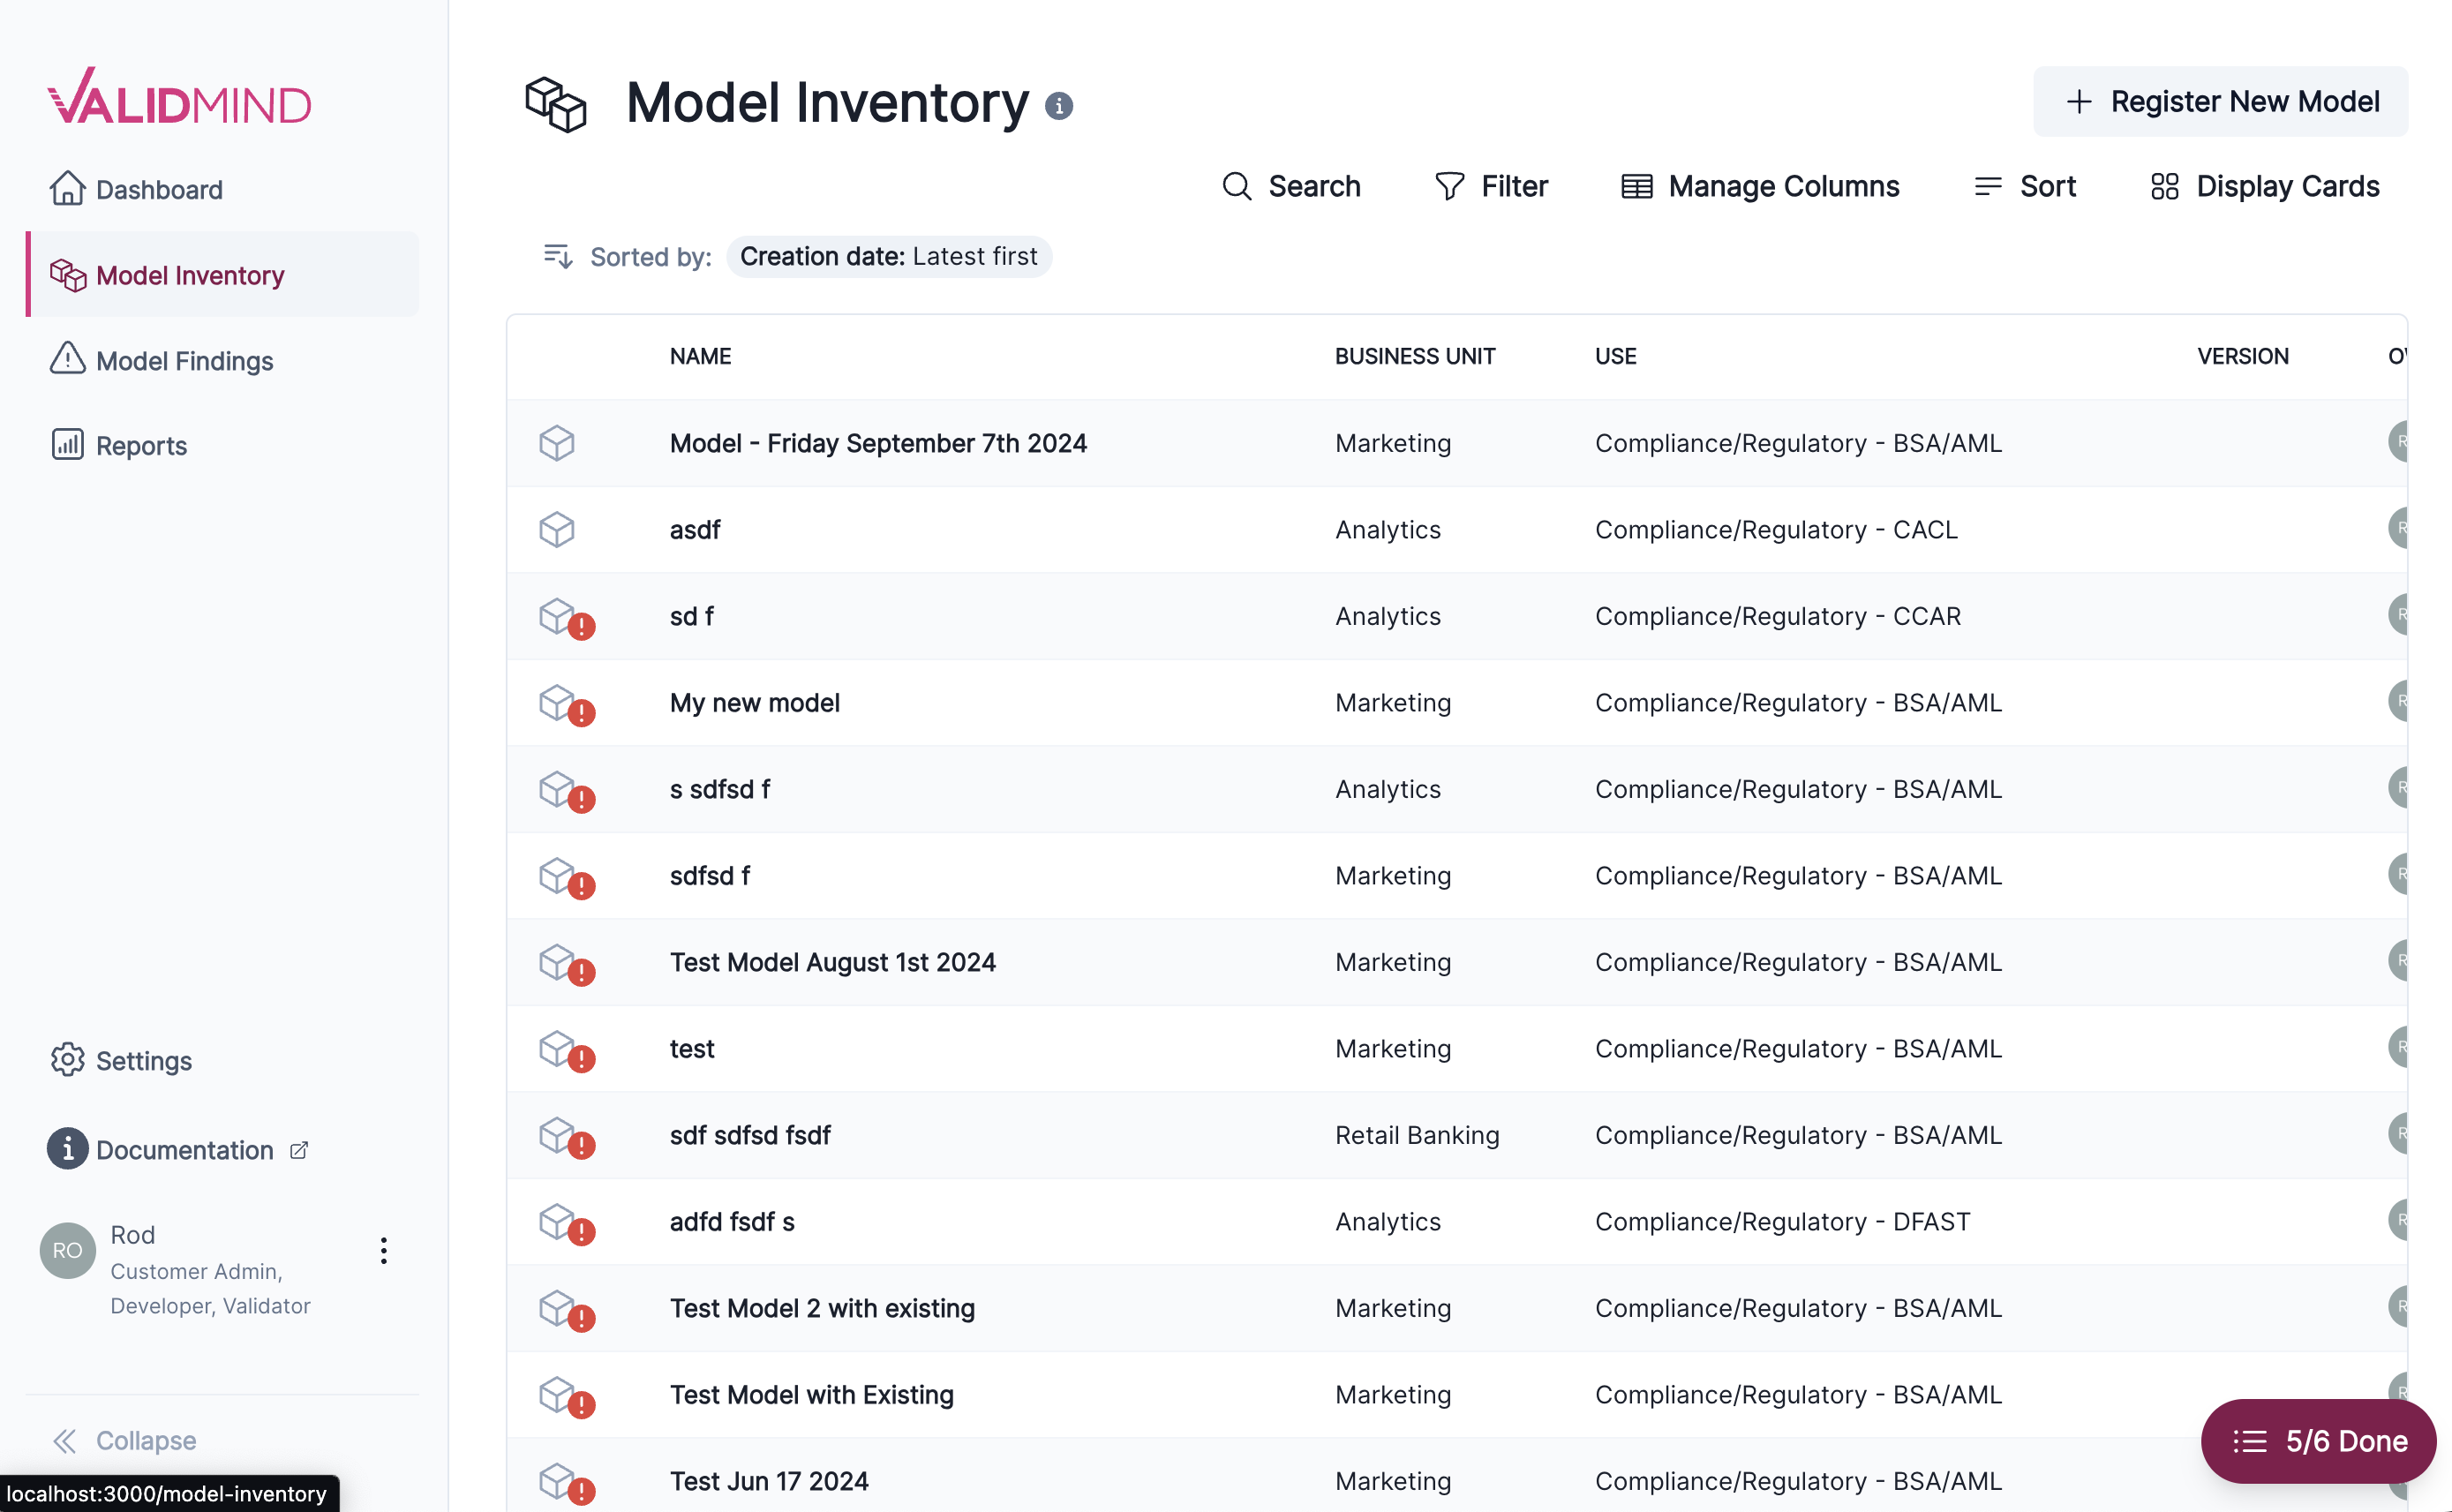Click the cube icon next to 'asdf'

point(557,529)
